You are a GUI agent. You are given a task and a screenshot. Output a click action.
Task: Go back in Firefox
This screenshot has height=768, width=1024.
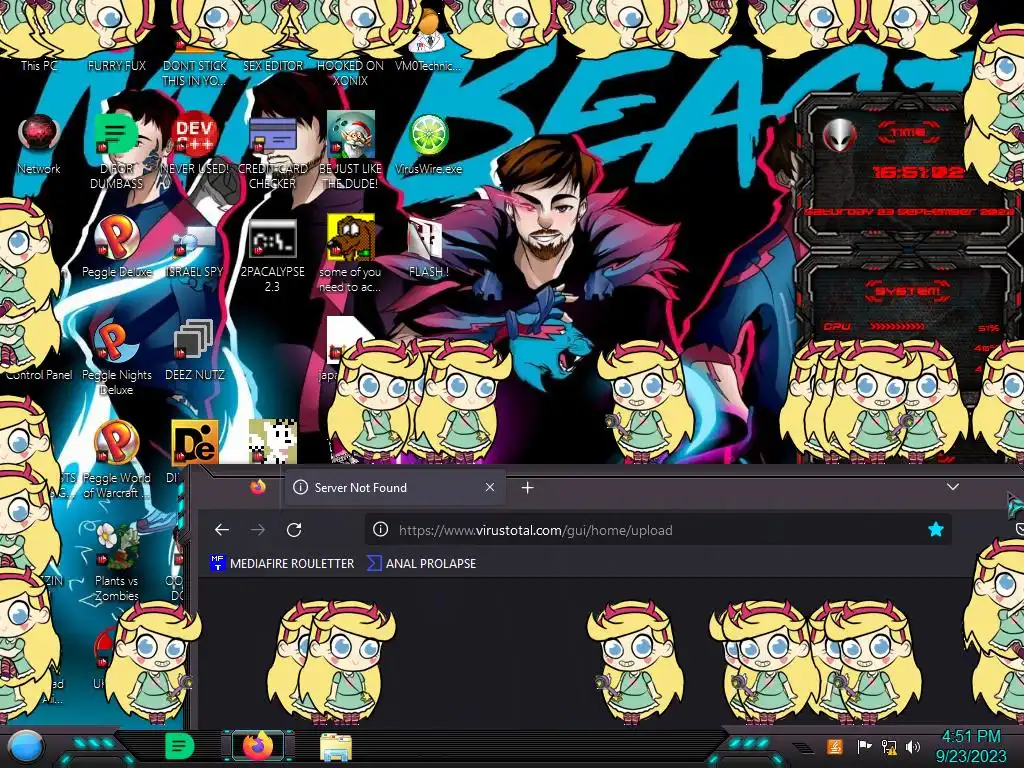[222, 530]
